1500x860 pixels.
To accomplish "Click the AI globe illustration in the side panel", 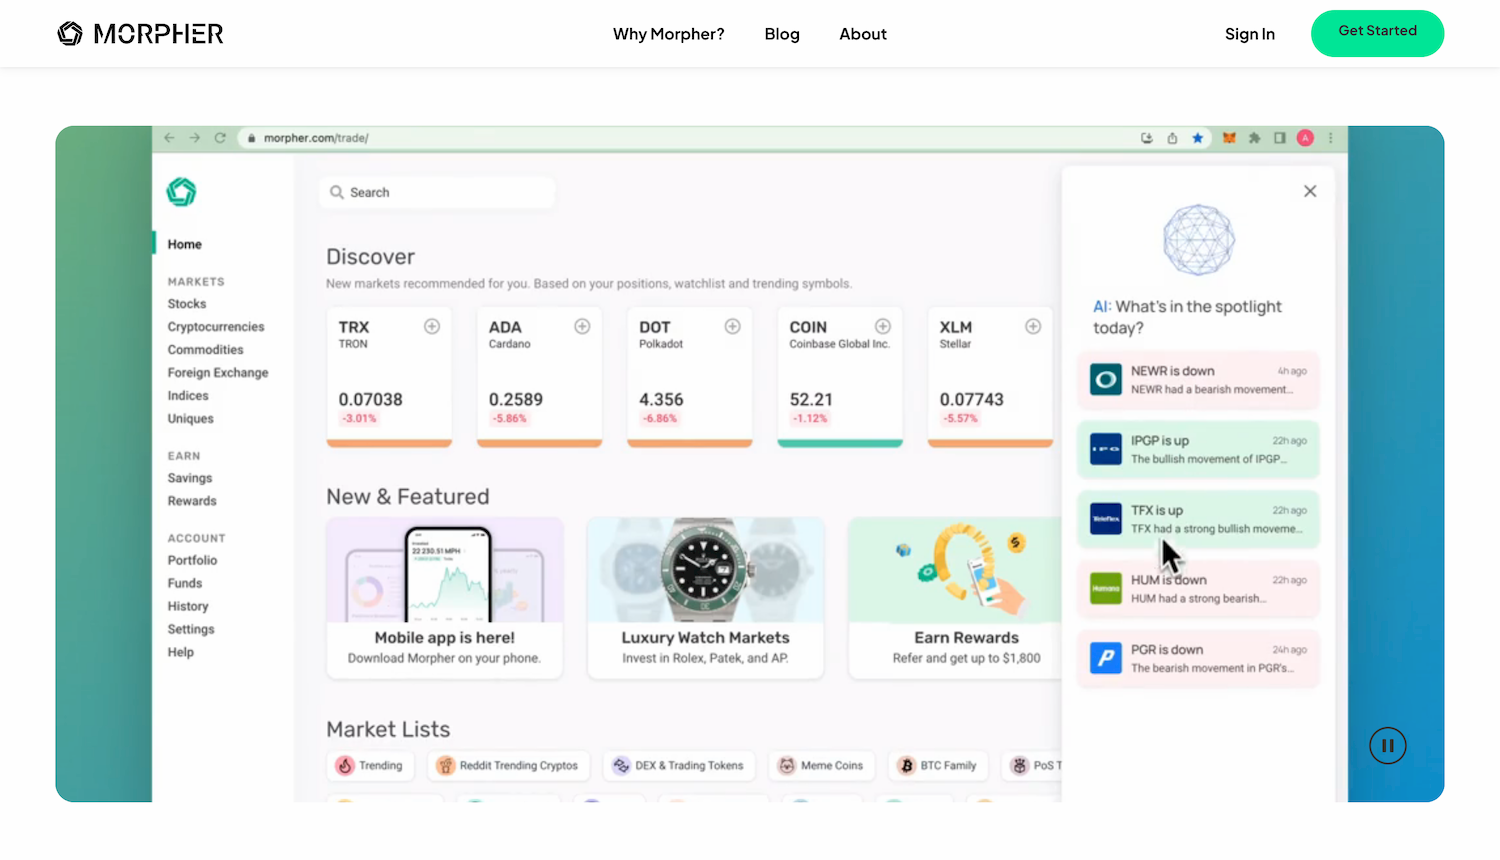I will 1198,240.
